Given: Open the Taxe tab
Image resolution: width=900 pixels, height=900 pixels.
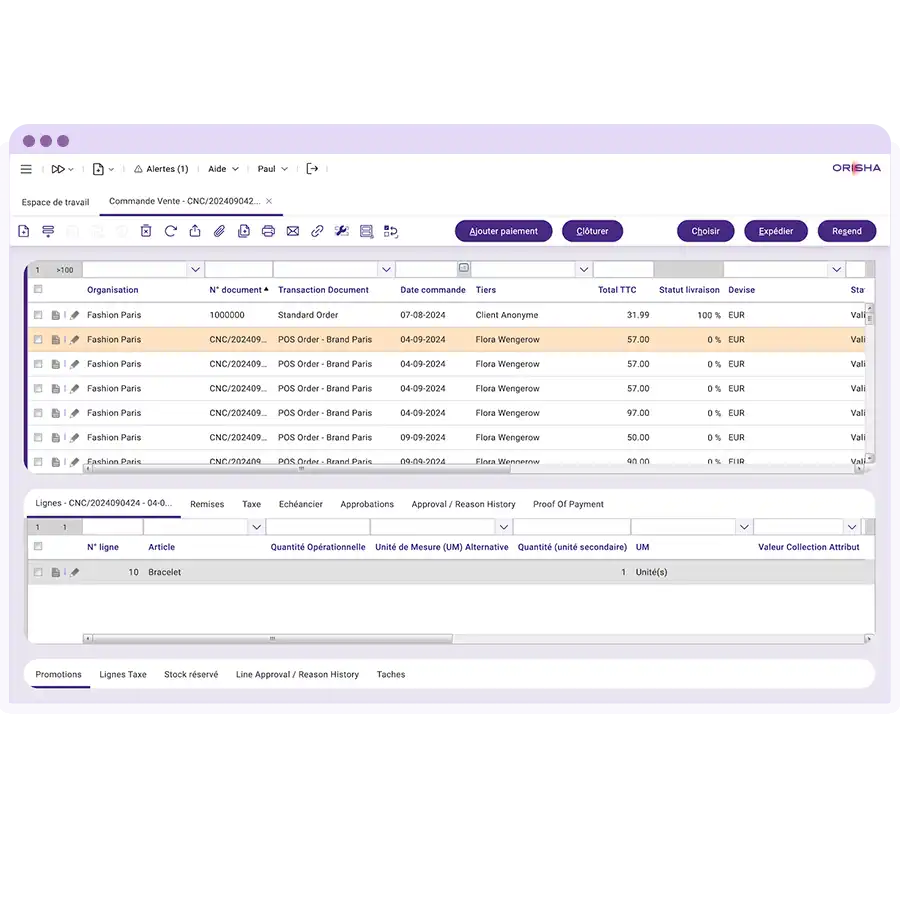Looking at the screenshot, I should coord(251,504).
